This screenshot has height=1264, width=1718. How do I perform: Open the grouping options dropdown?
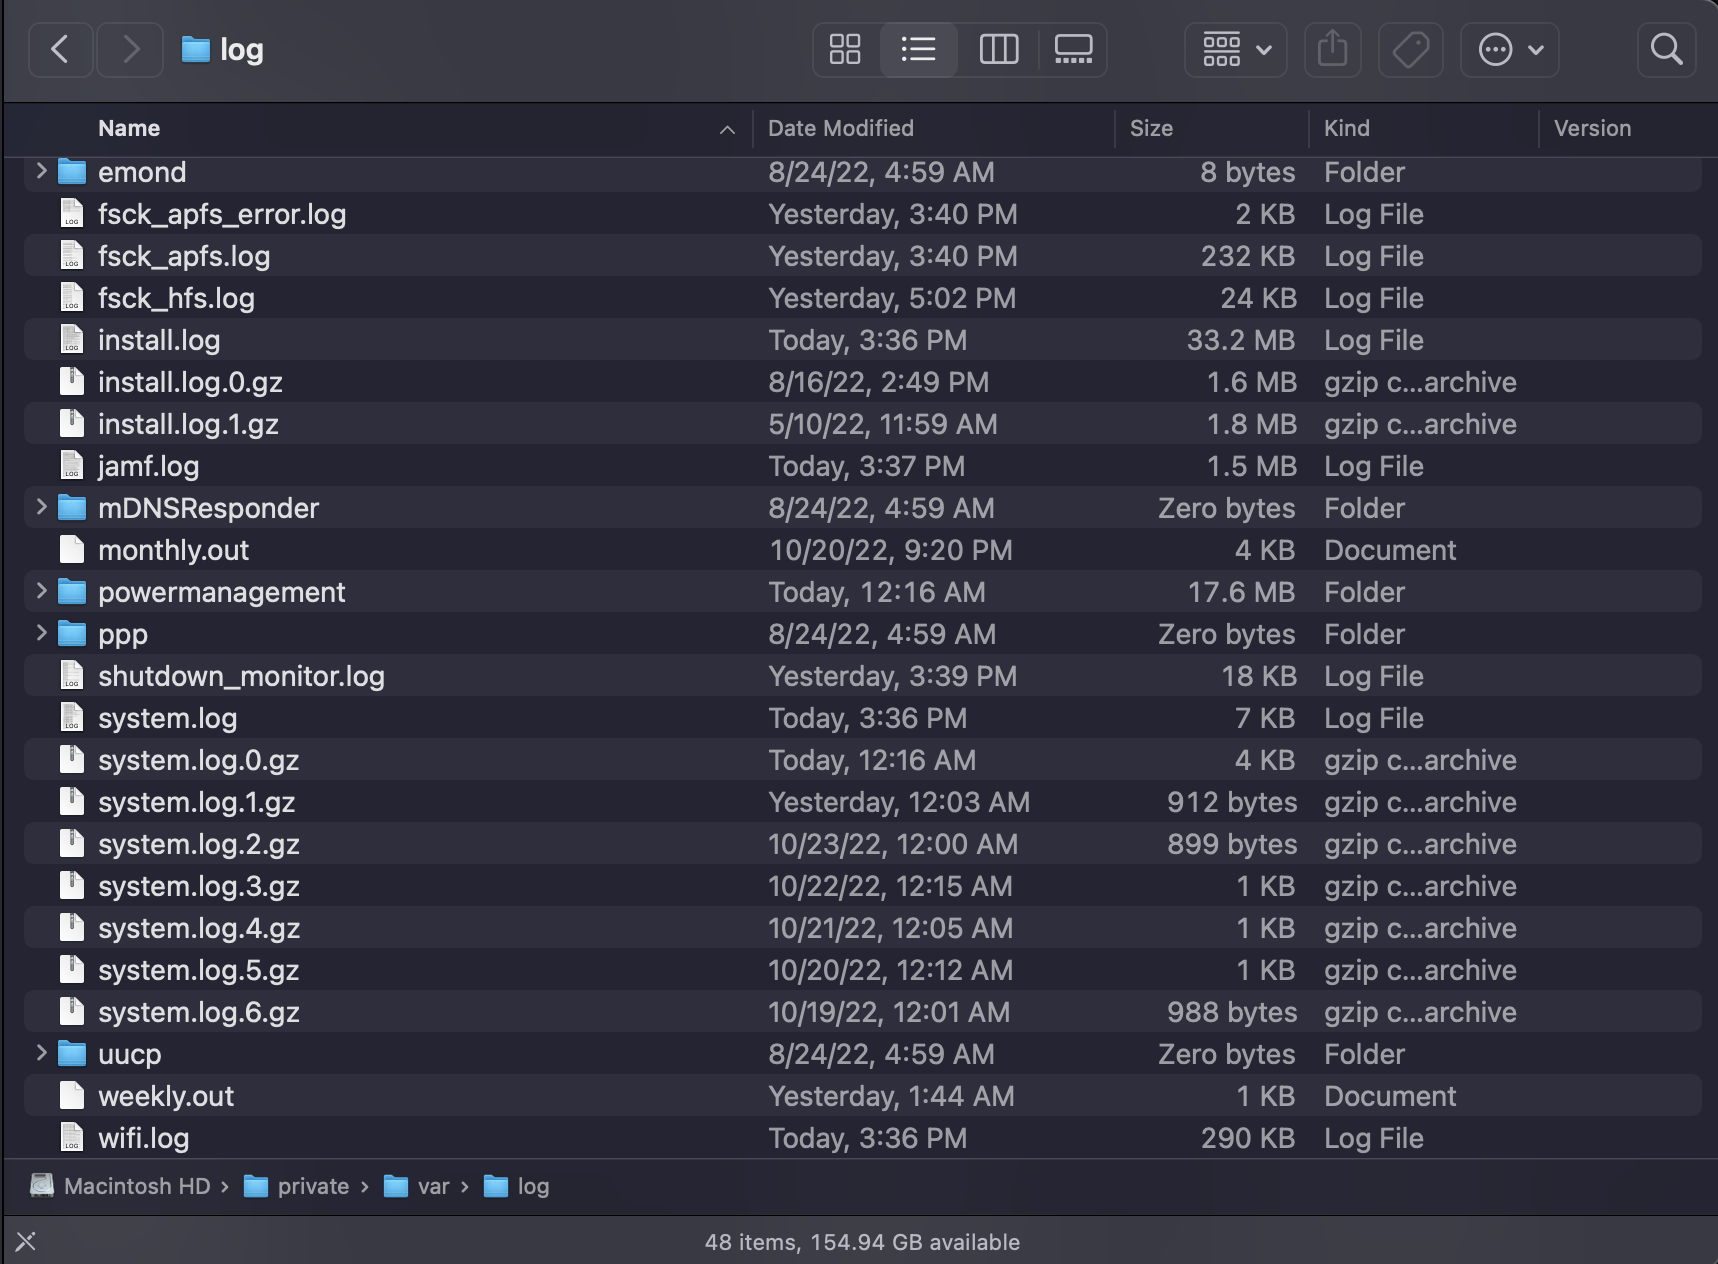point(1235,49)
